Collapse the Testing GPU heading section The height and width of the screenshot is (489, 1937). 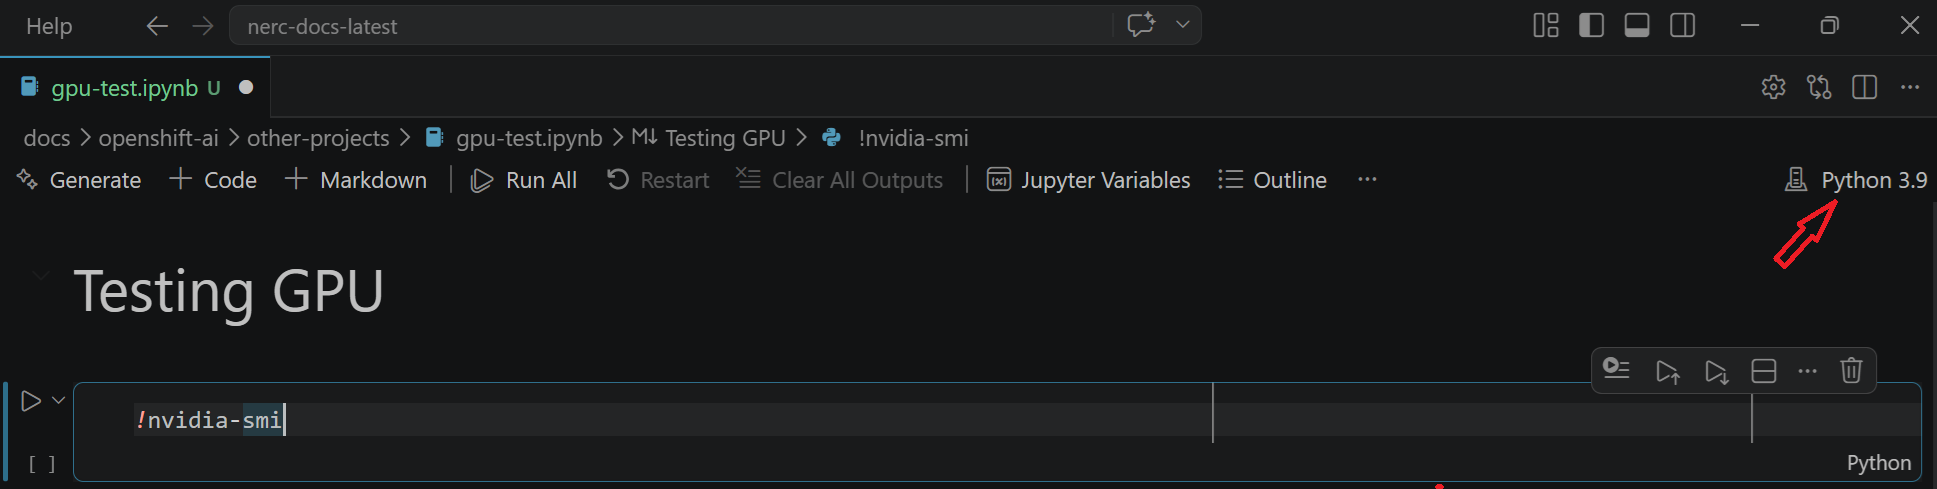40,275
